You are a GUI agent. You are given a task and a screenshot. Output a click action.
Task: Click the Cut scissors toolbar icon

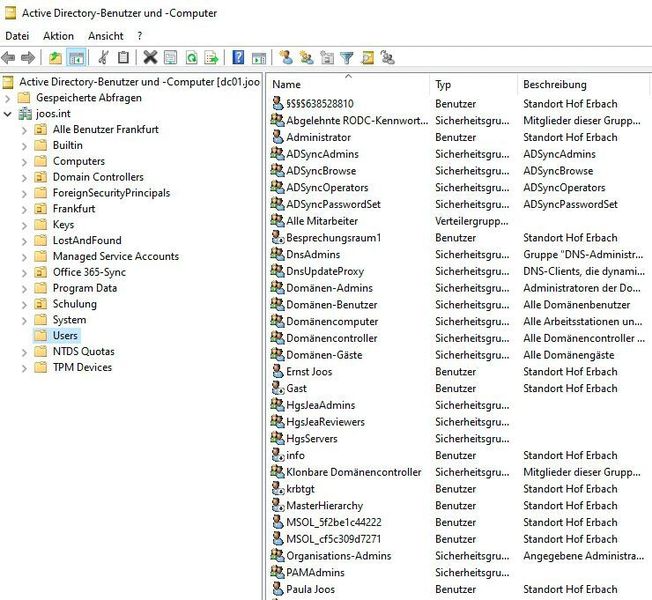(x=103, y=58)
